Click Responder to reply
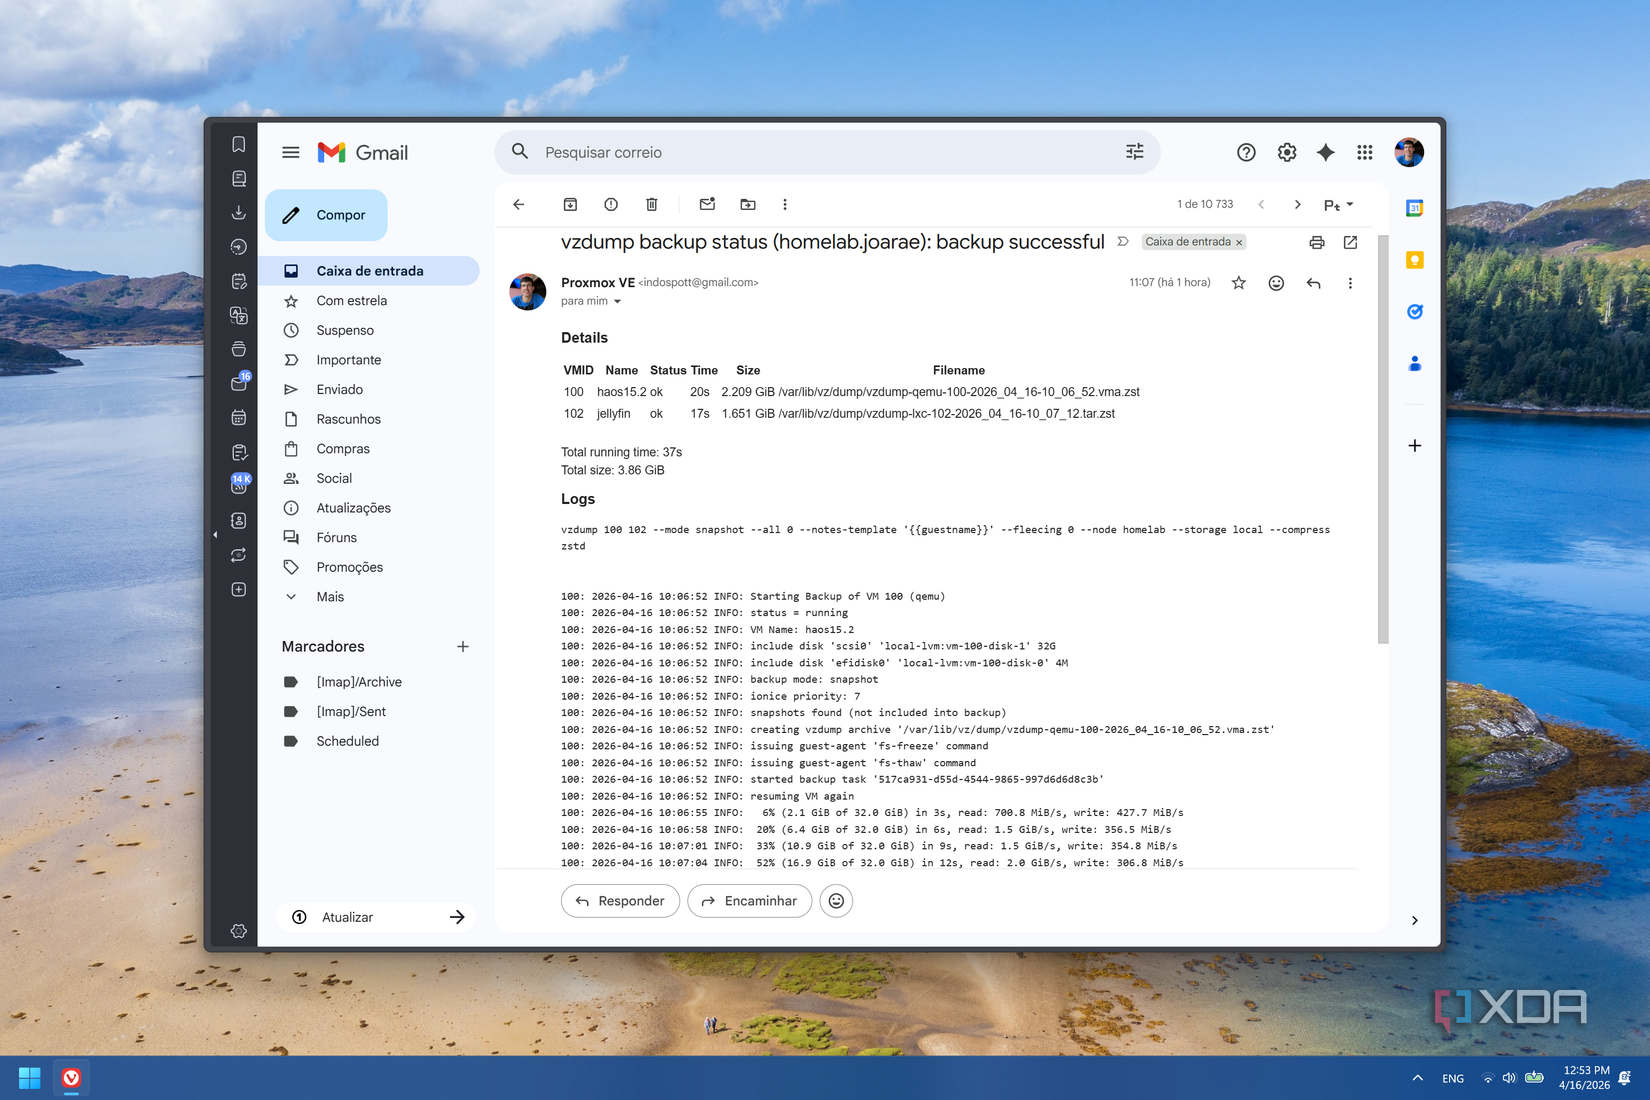Image resolution: width=1650 pixels, height=1100 pixels. point(620,901)
